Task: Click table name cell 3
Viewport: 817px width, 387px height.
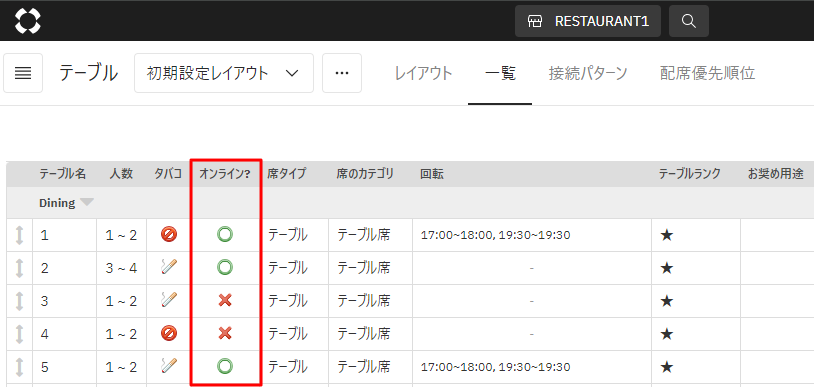Action: 65,301
